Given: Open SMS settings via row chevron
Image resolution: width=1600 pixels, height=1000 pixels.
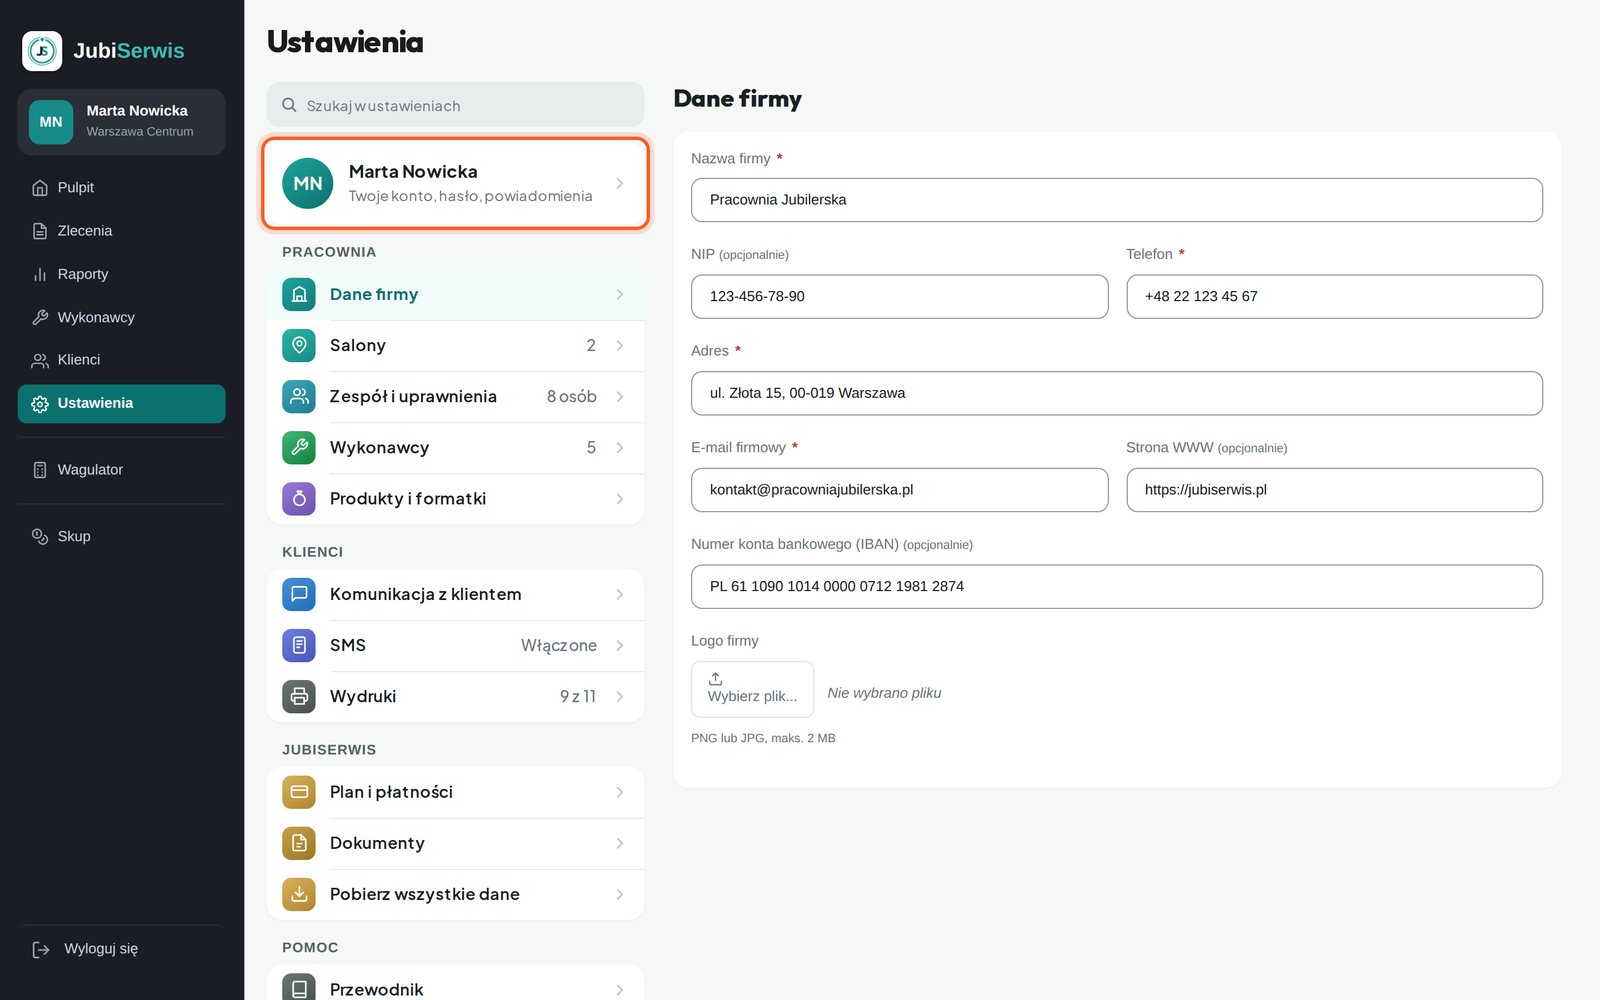Looking at the screenshot, I should (x=620, y=646).
